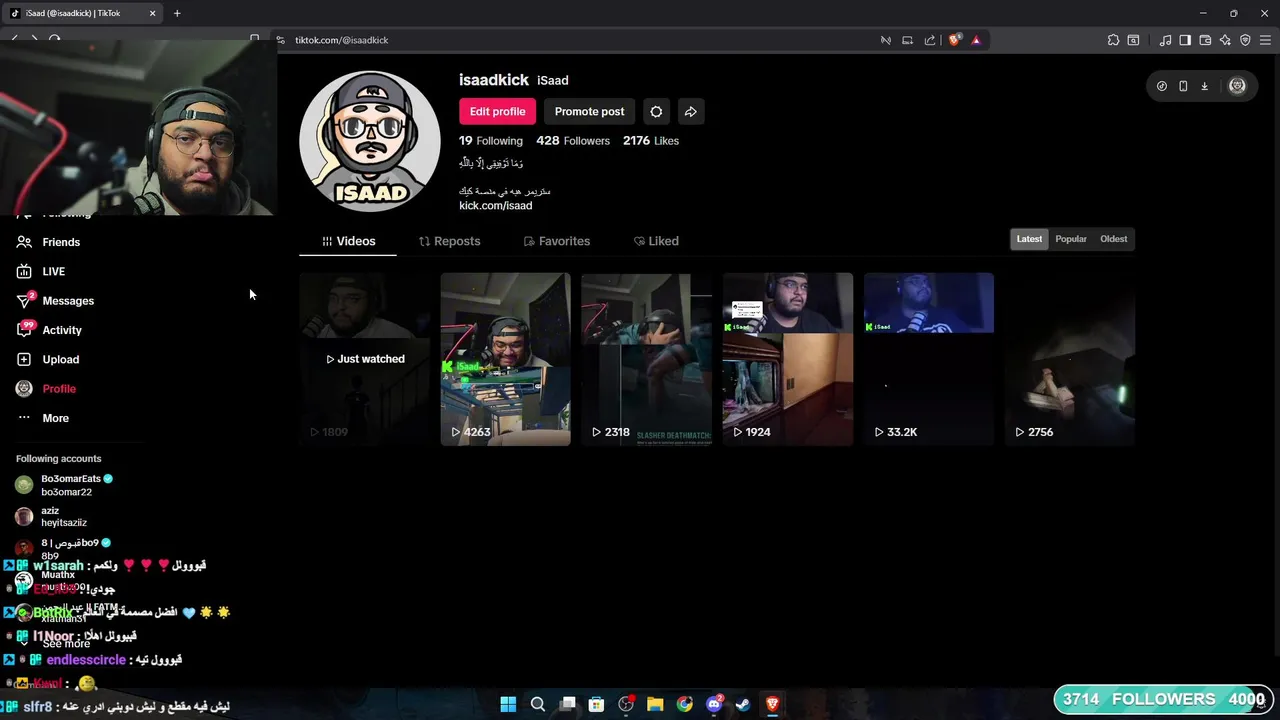Open Google Chrome from the taskbar

[684, 704]
